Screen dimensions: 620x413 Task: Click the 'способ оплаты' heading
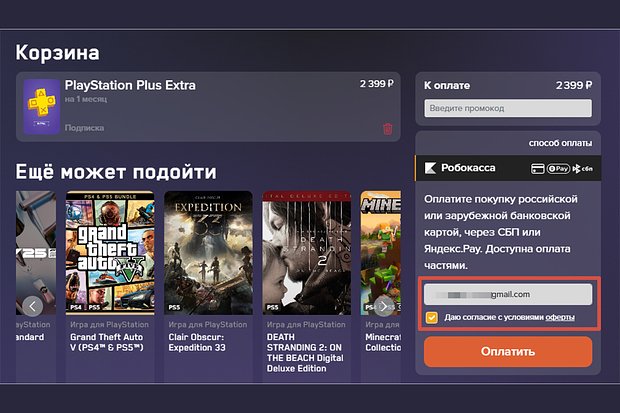pos(560,143)
